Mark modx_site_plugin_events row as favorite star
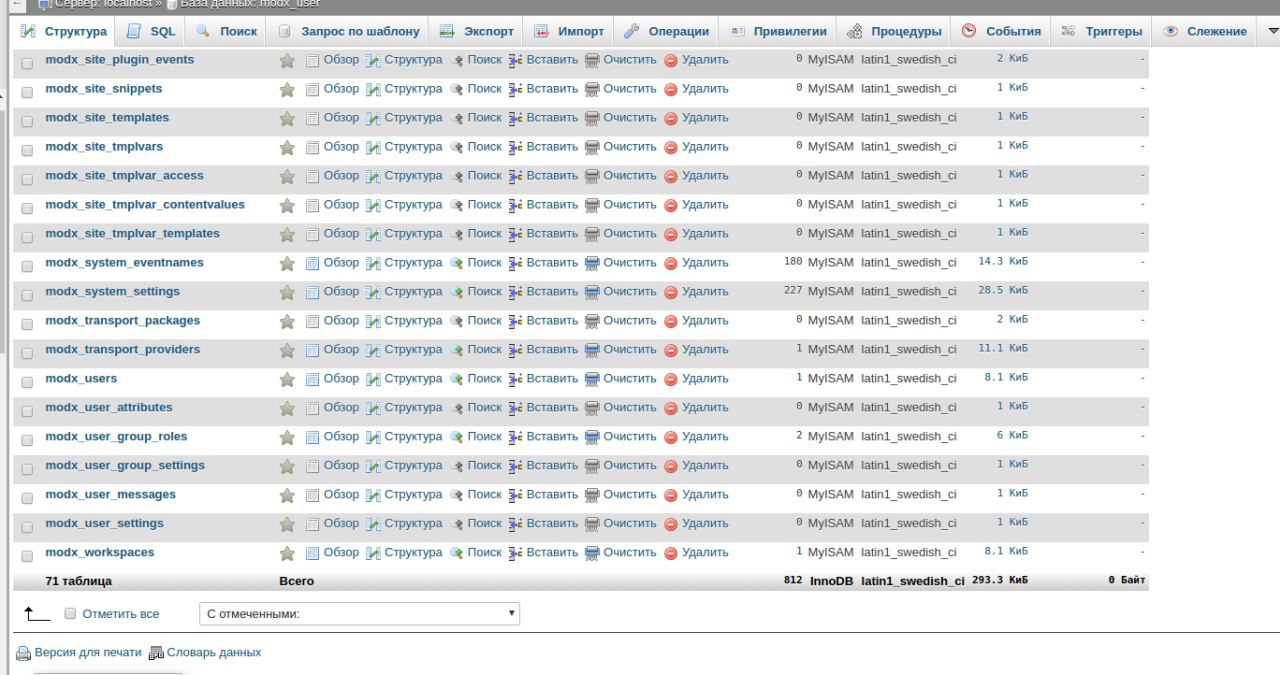The height and width of the screenshot is (675, 1280). pos(287,61)
